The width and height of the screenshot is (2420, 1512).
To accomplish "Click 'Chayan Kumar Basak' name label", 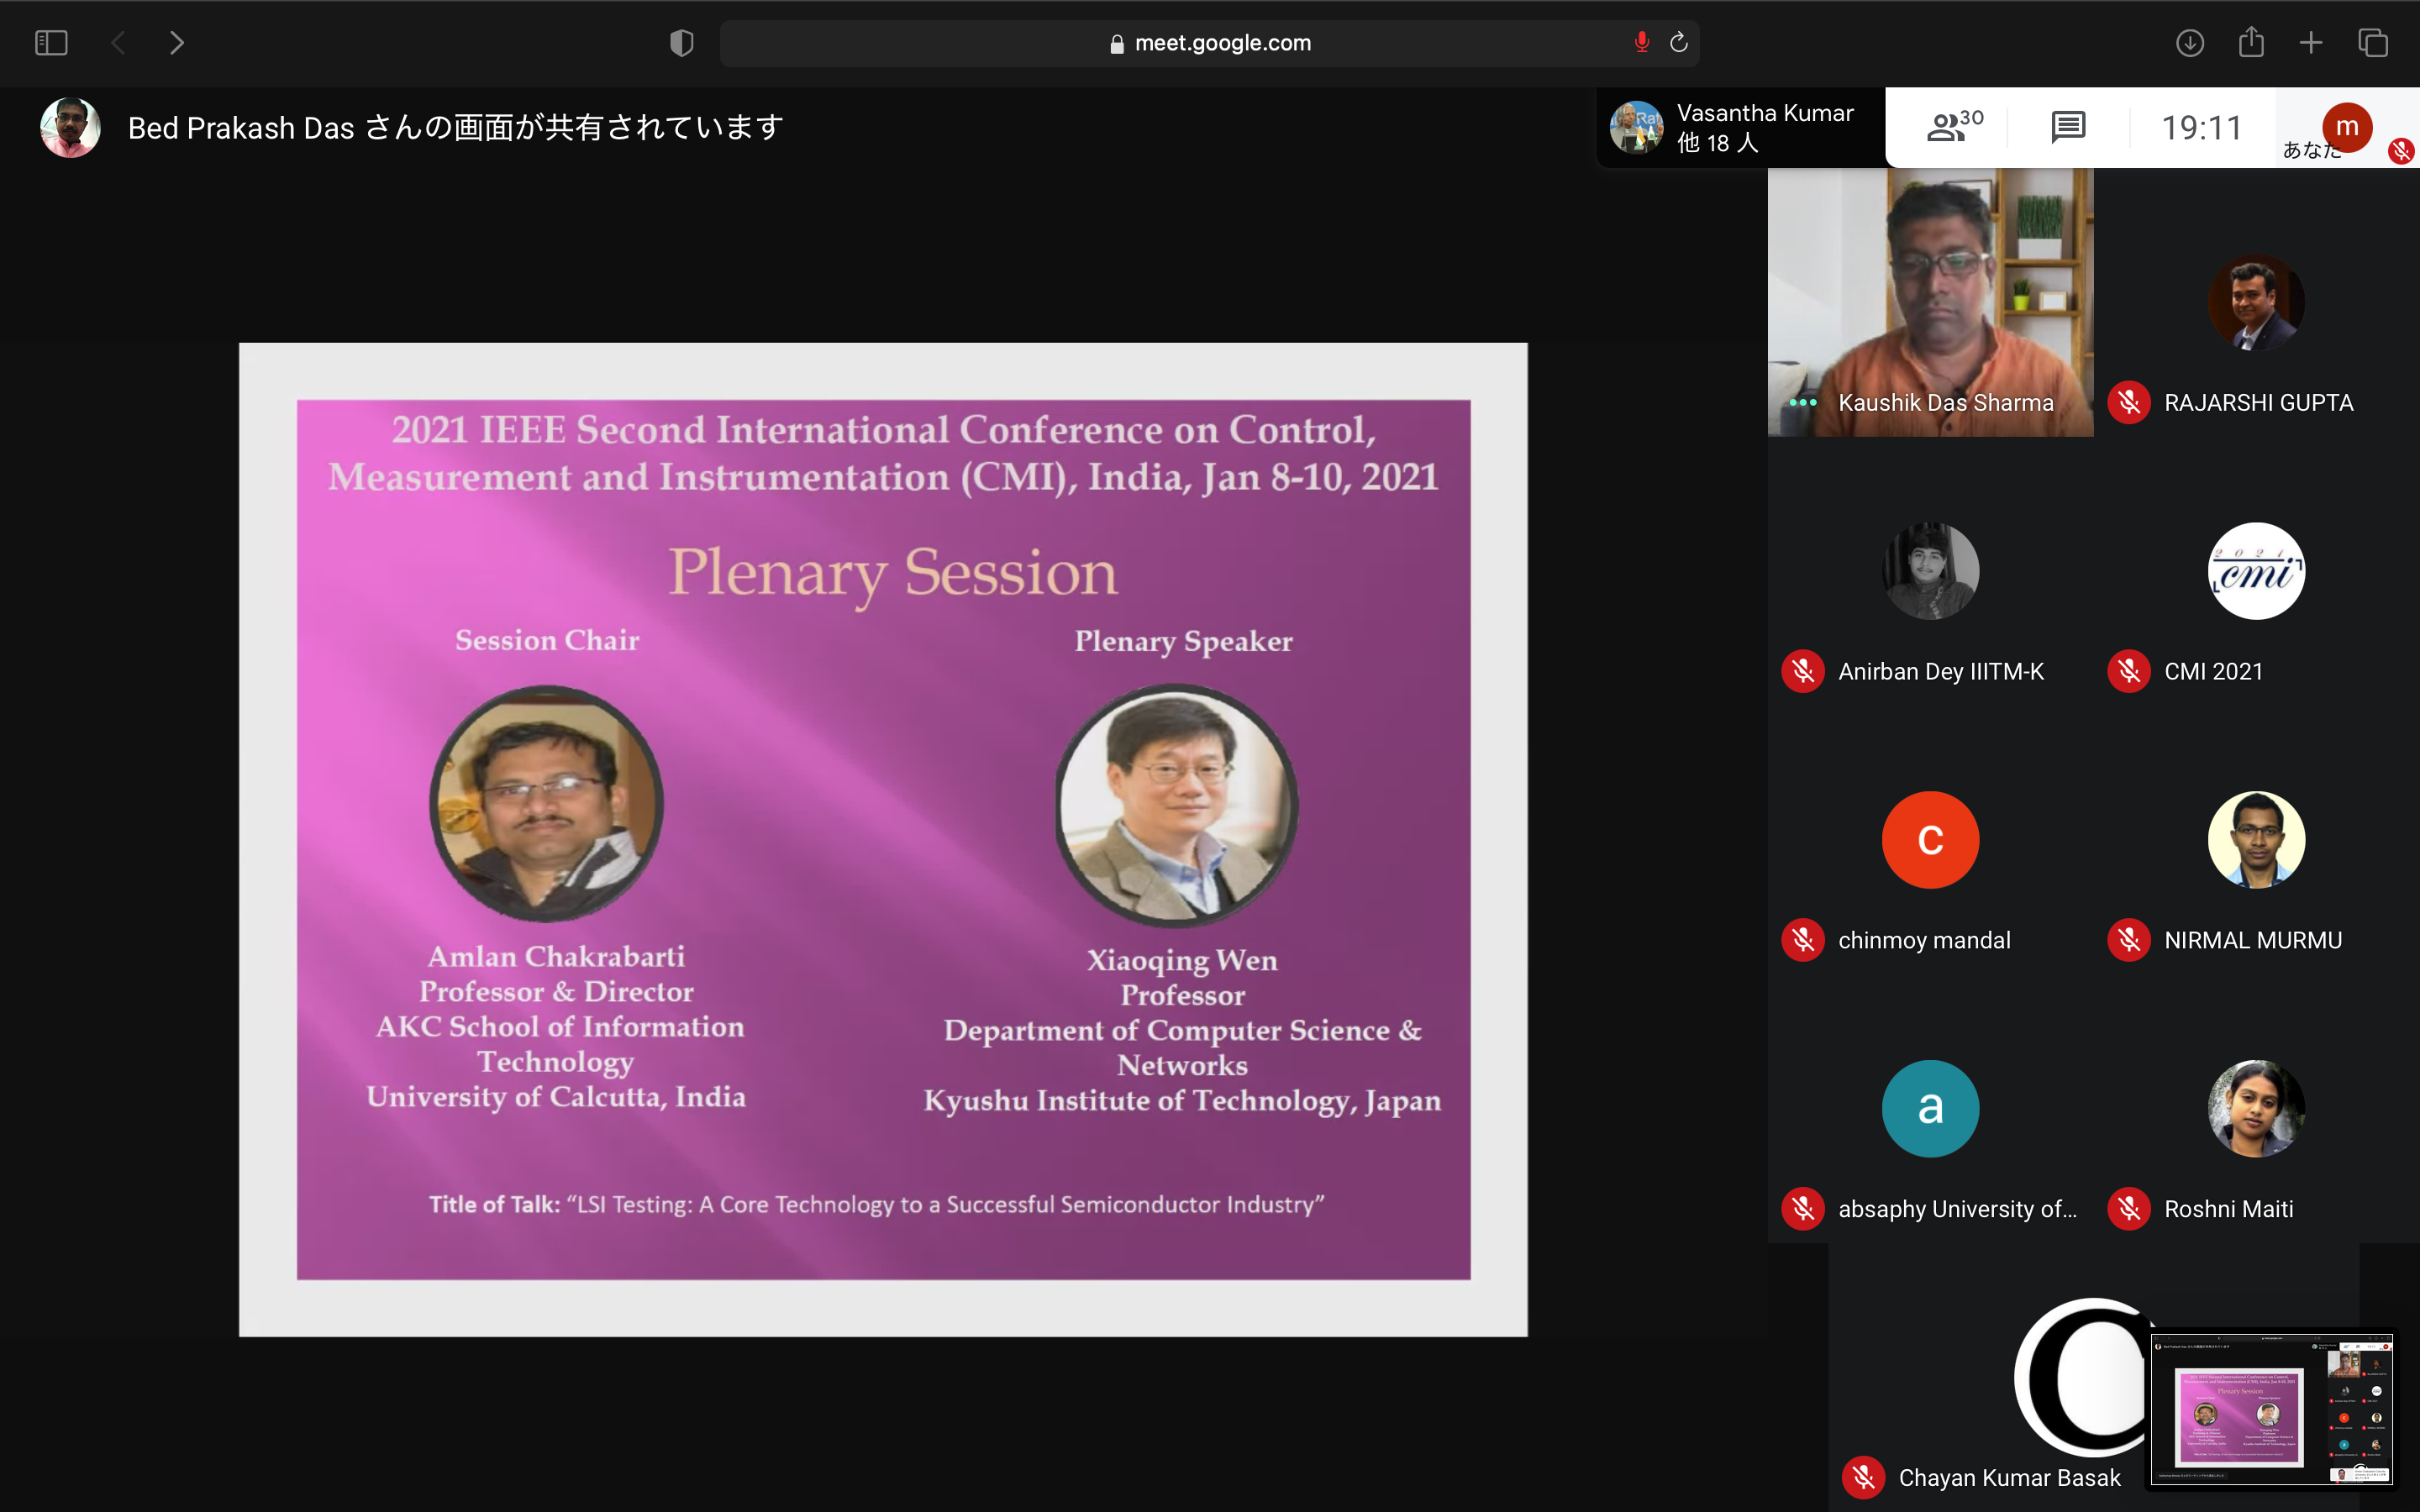I will (x=2010, y=1478).
